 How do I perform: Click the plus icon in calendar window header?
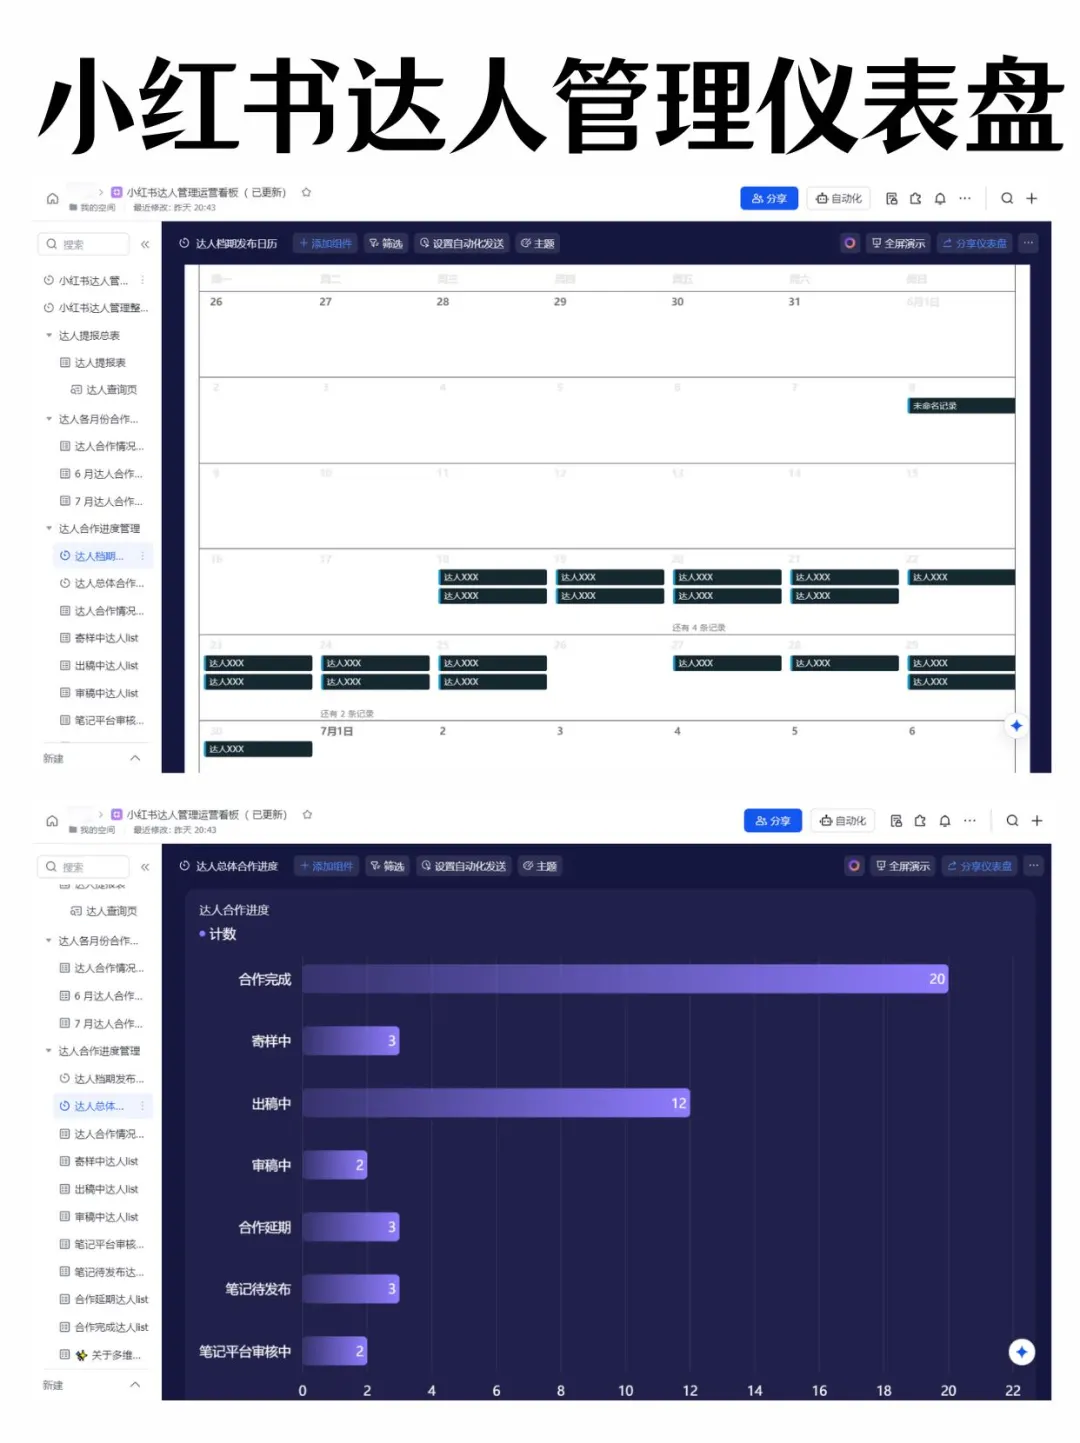(1032, 198)
